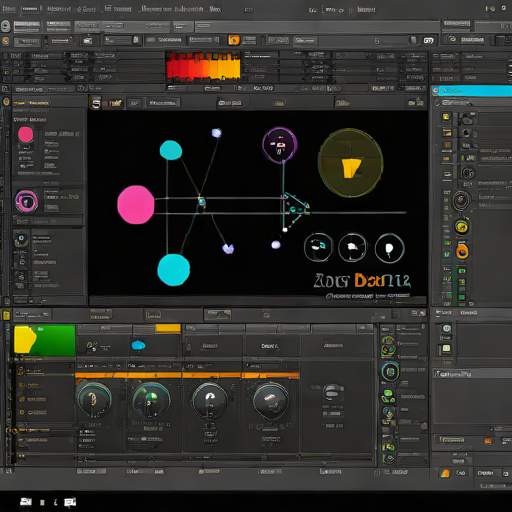Open the monitor-shaped taskbar icon at screen bottom
This screenshot has width=512, height=512.
click(70, 502)
